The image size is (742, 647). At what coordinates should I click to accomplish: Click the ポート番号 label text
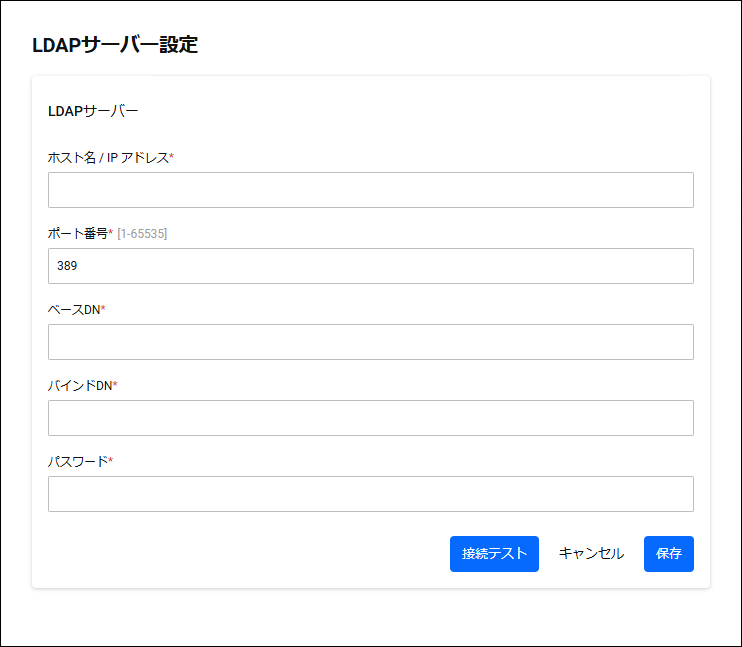[x=78, y=233]
